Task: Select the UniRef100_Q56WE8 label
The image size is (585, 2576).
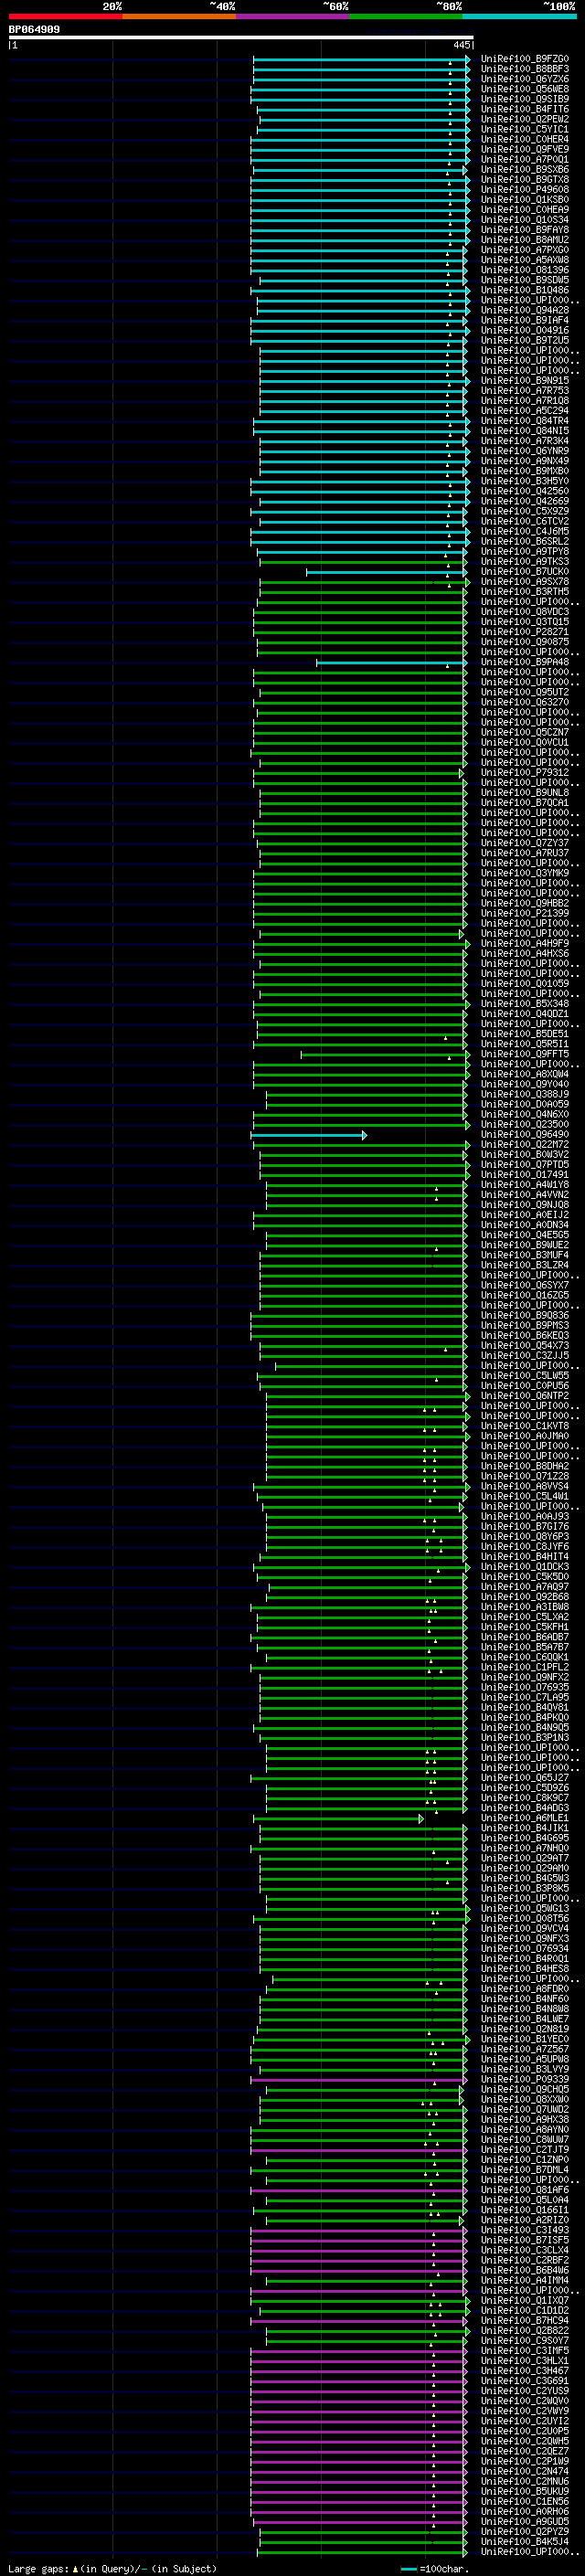Action: click(525, 89)
